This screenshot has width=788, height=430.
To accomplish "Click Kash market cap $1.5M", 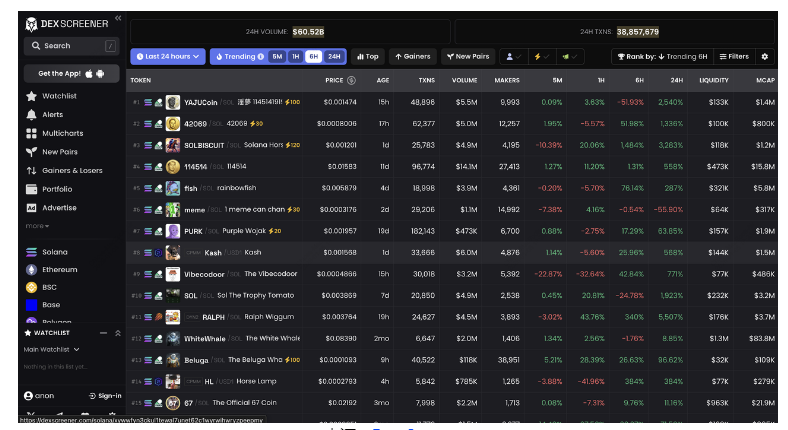I will tap(764, 253).
